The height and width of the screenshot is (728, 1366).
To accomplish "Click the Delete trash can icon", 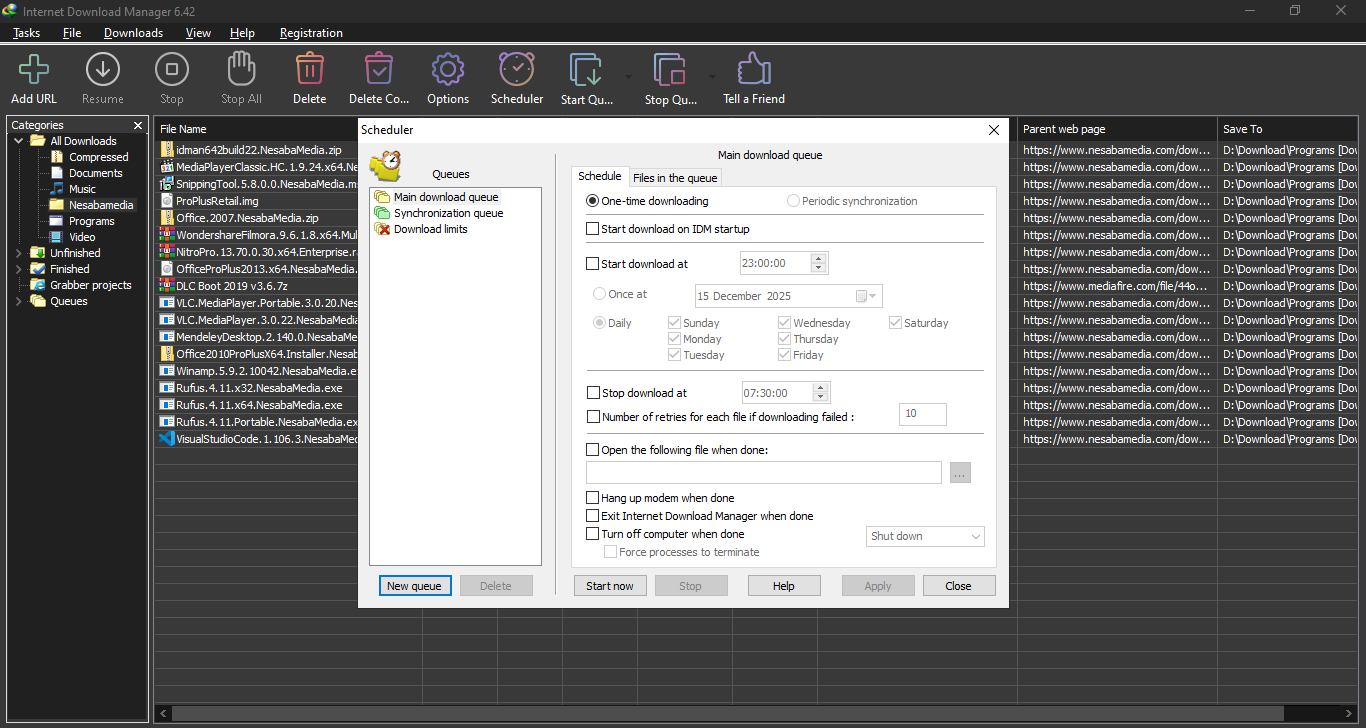I will pos(309,70).
